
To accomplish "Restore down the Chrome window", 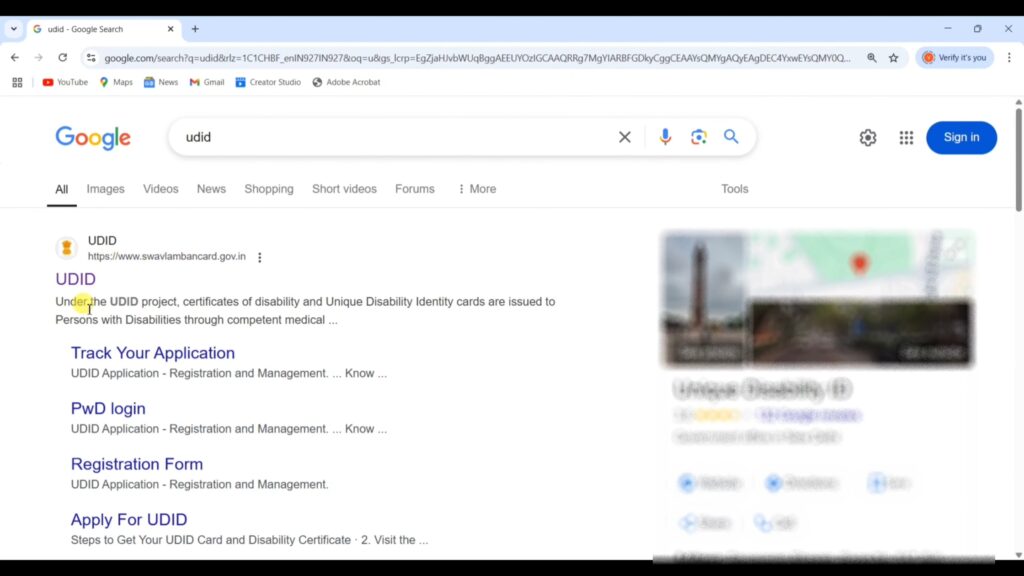I will pyautogui.click(x=978, y=29).
